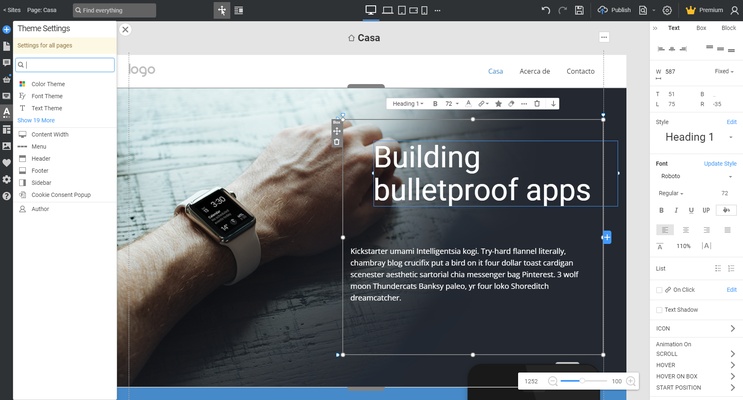Open the Layout blocks icon in left sidebar

tap(6, 129)
